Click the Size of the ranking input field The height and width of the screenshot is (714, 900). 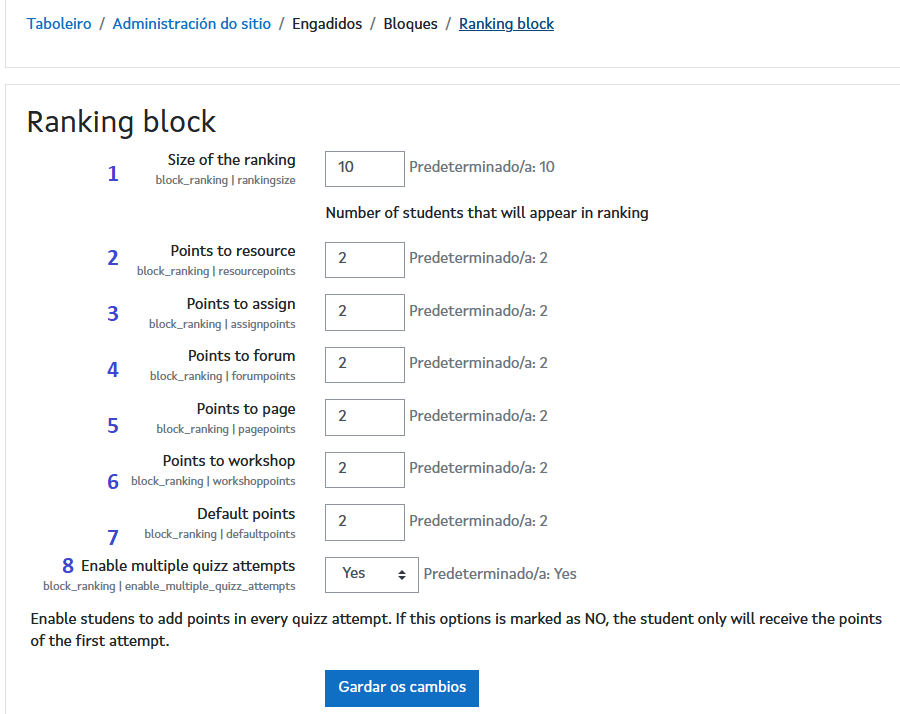(x=364, y=168)
